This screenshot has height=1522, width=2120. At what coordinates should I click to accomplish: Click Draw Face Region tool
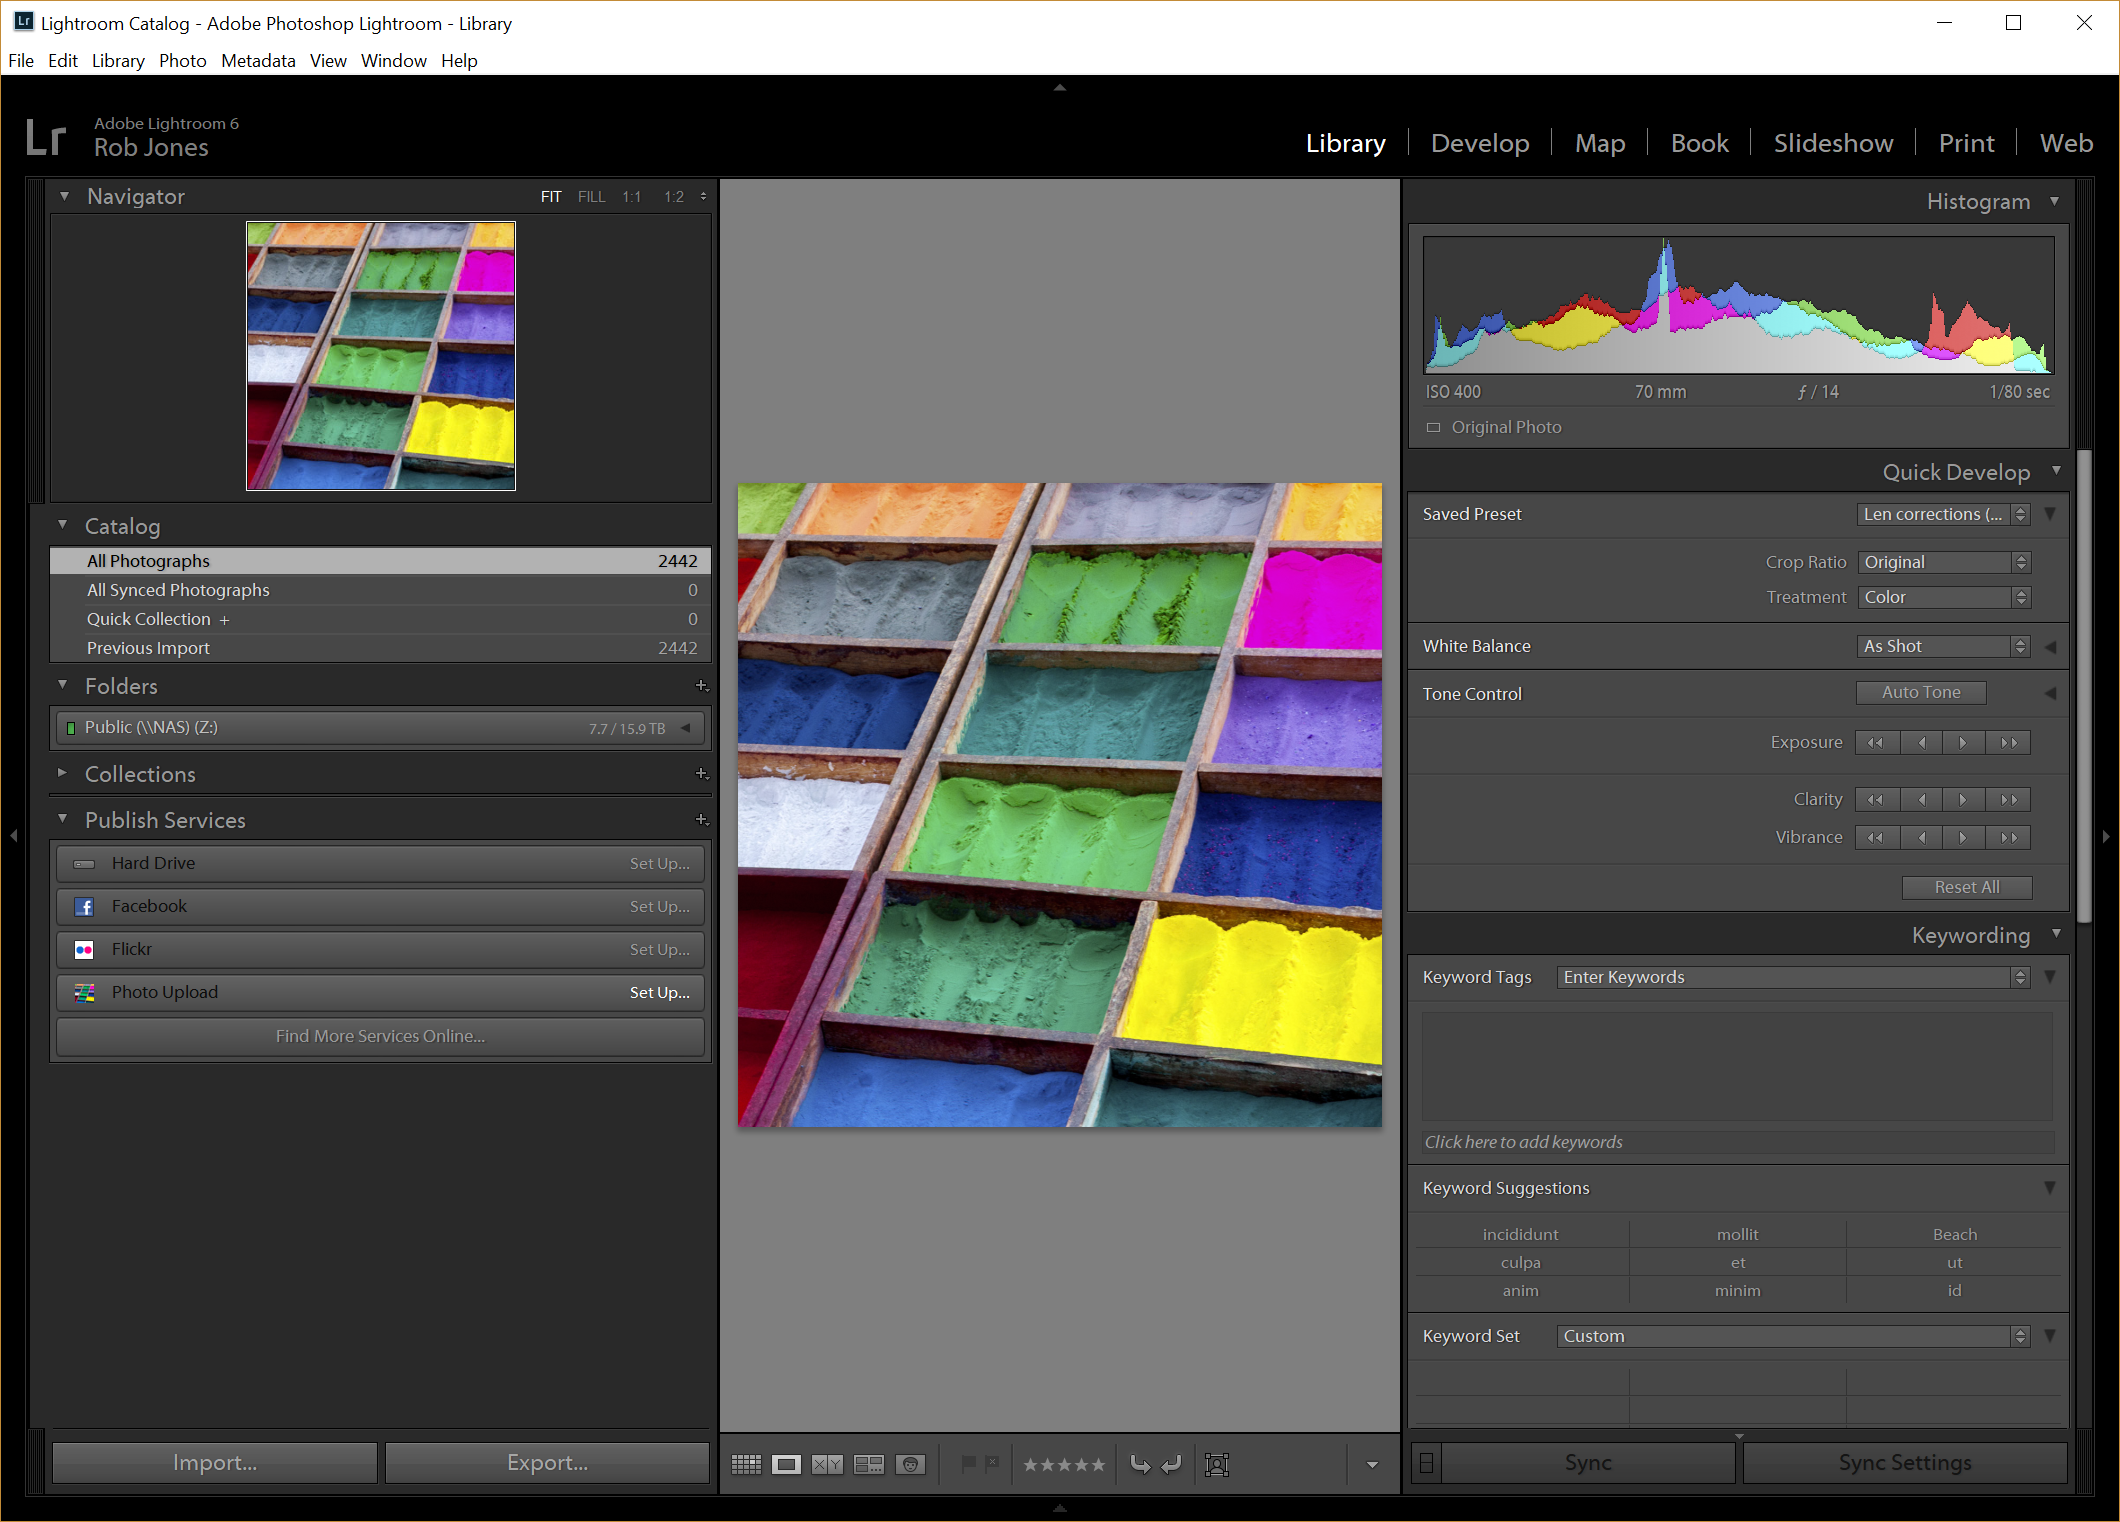pyautogui.click(x=1217, y=1464)
